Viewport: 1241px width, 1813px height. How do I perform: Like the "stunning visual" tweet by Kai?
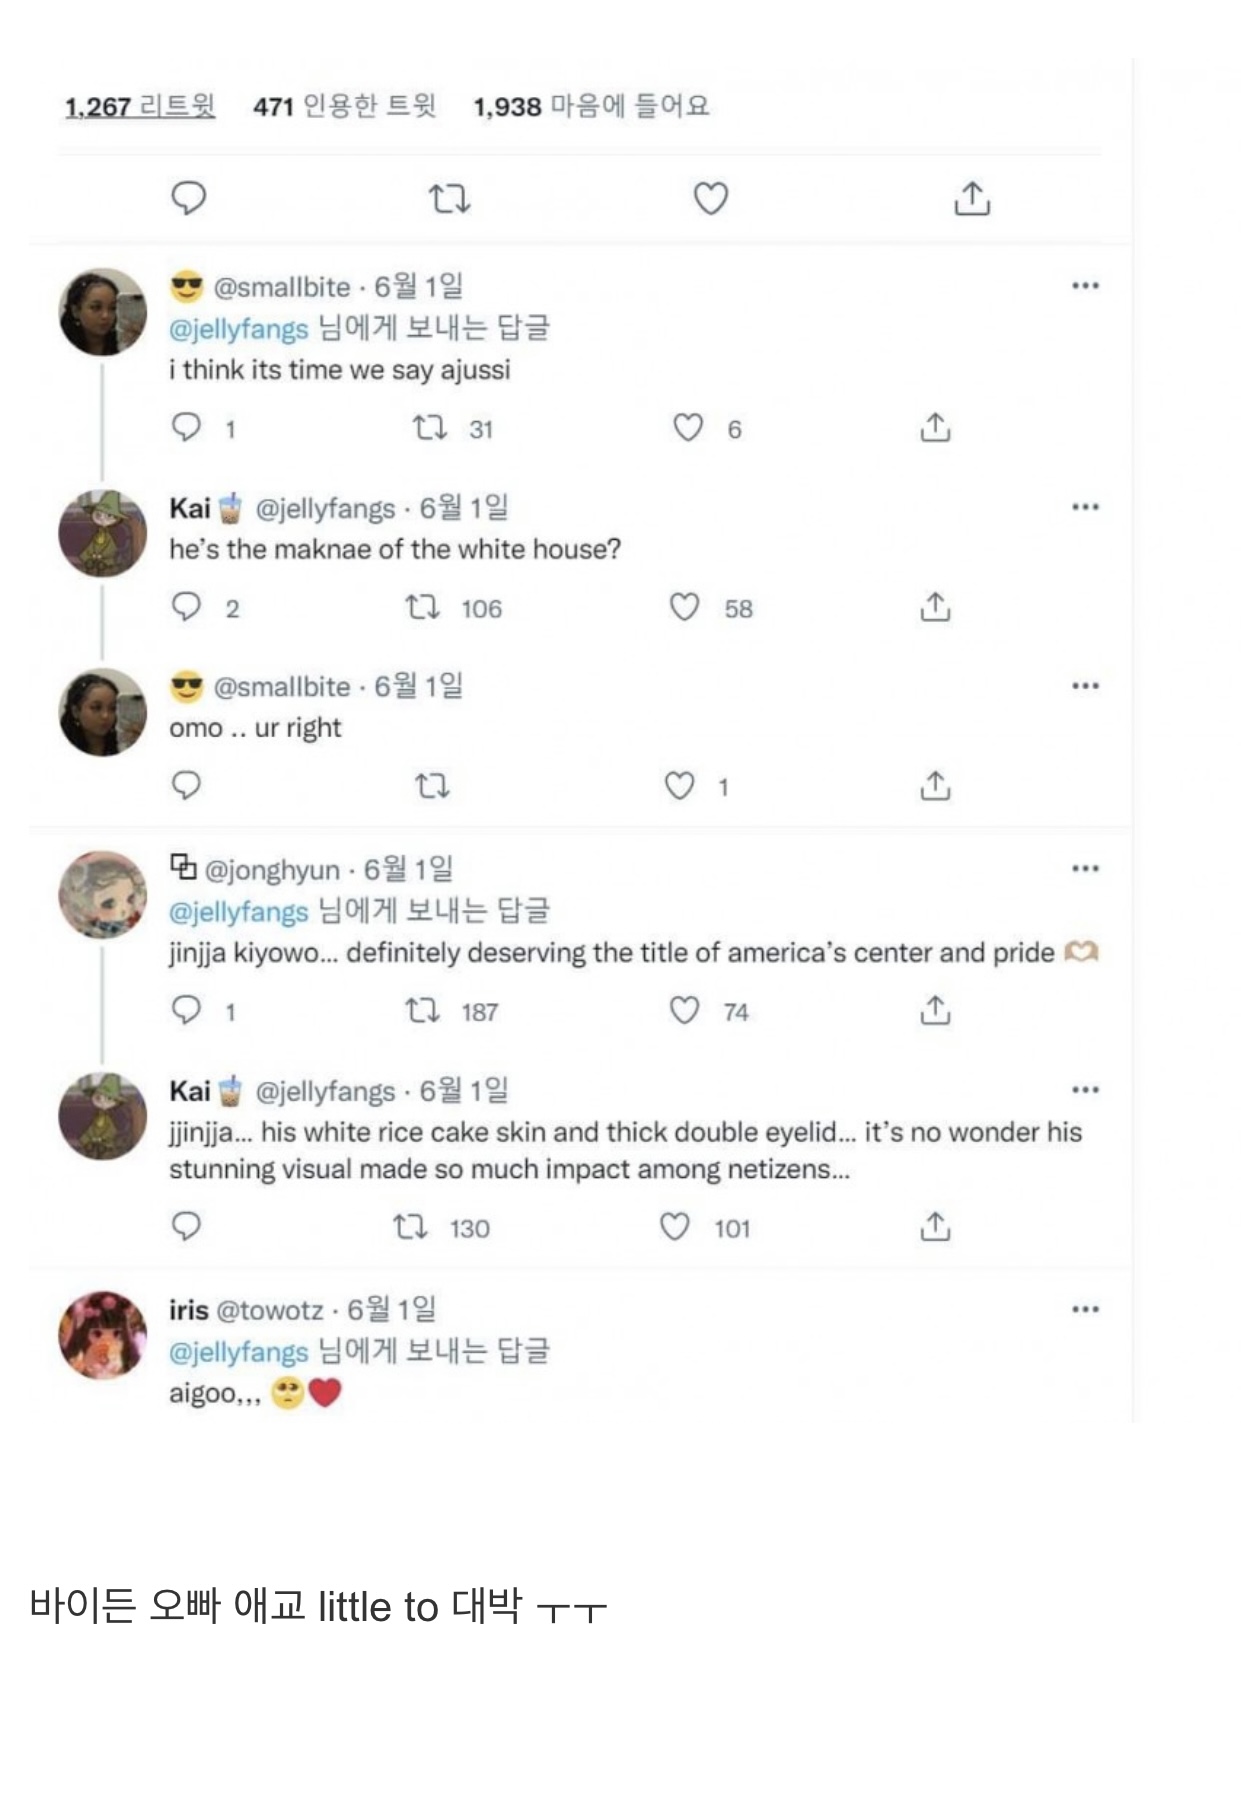[x=675, y=1226]
